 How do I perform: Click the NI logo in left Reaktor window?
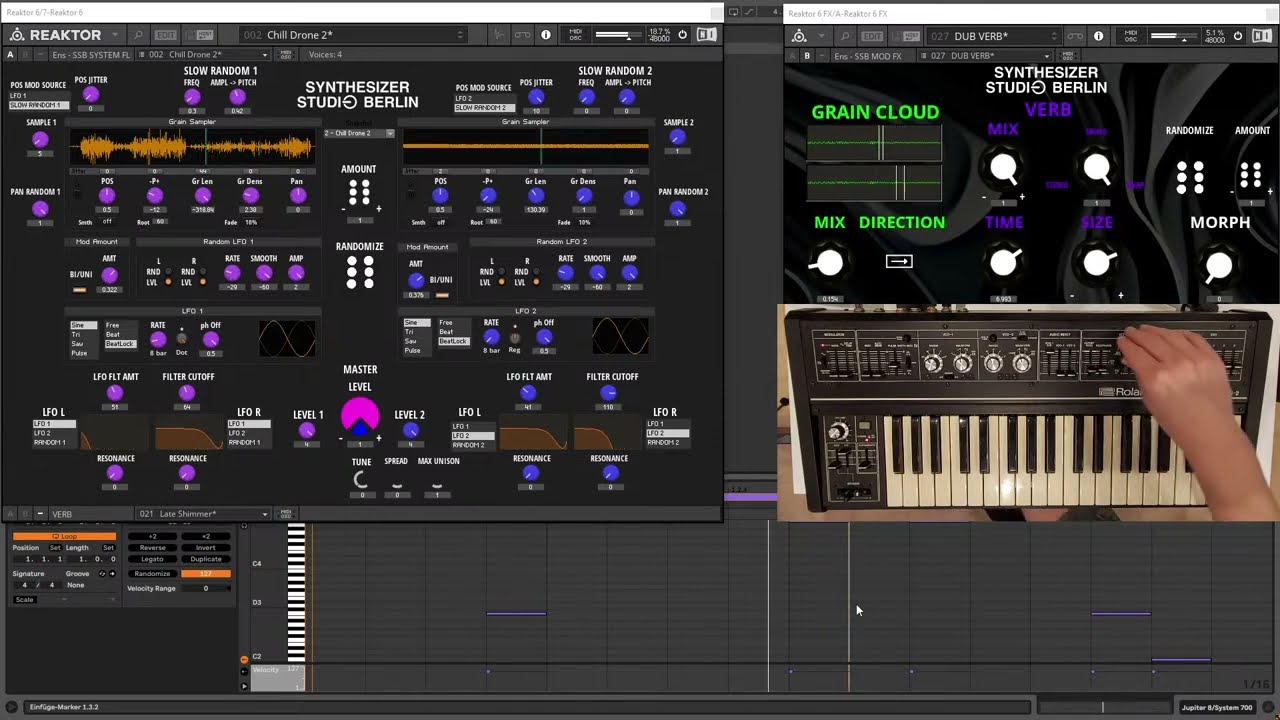pyautogui.click(x=706, y=35)
